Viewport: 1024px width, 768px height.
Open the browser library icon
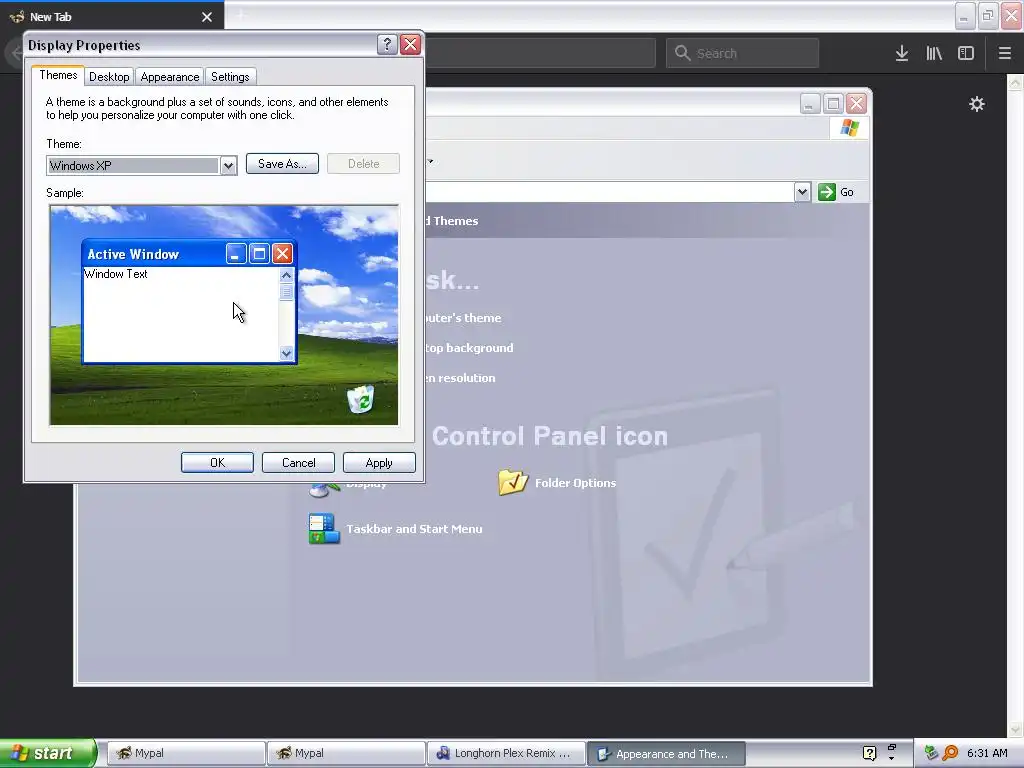click(x=934, y=54)
